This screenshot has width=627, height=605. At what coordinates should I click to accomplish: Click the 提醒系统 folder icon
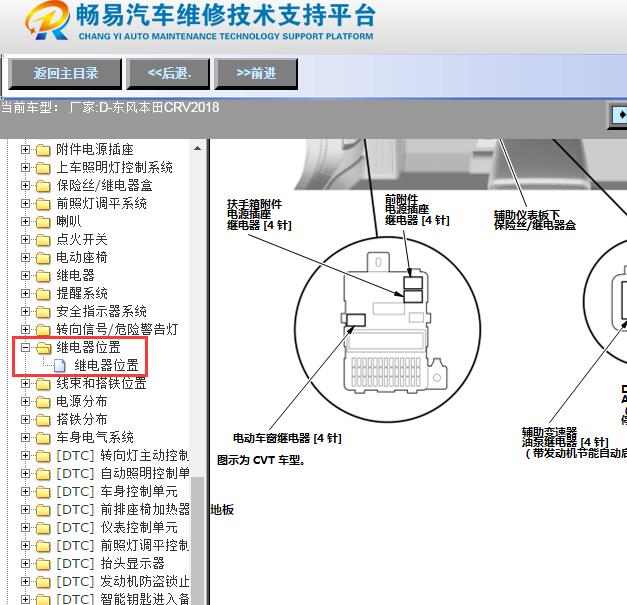(x=43, y=294)
